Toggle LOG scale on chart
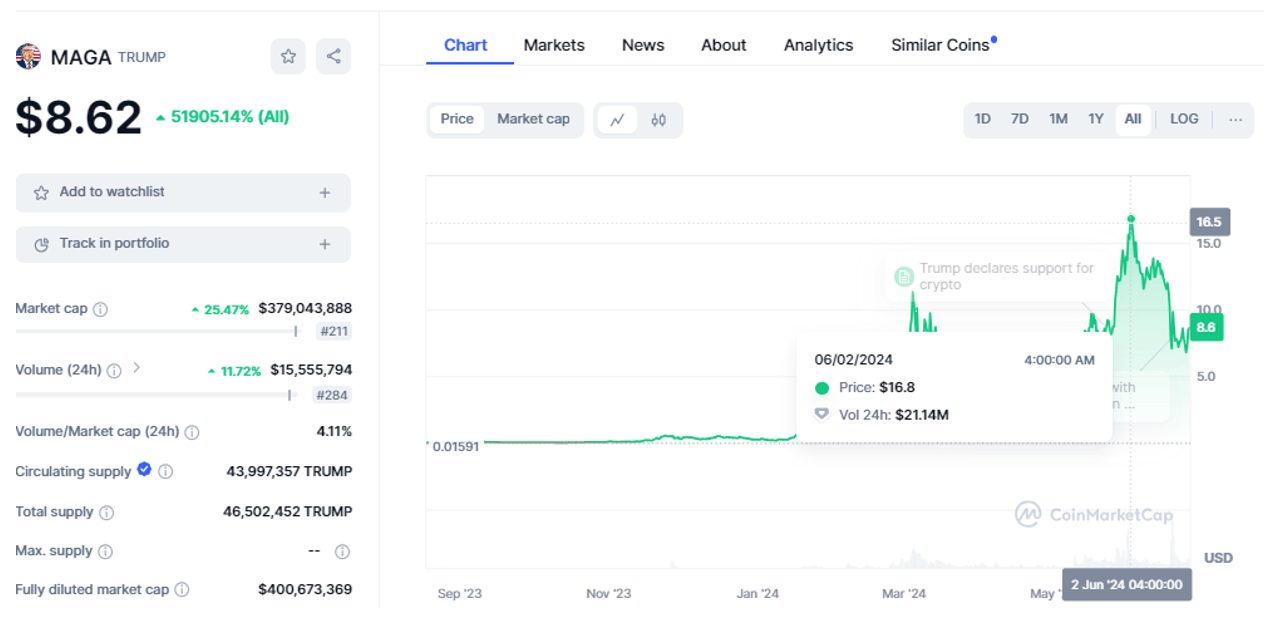Image resolution: width=1264 pixels, height=622 pixels. (x=1183, y=119)
